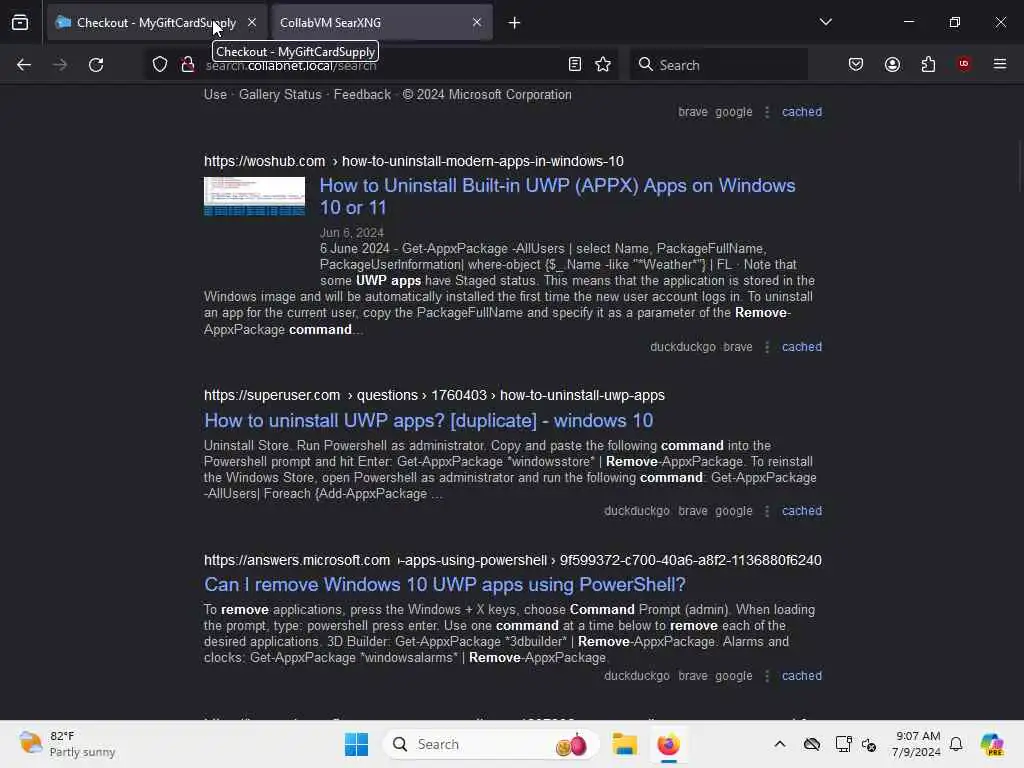Viewport: 1024px width, 768px height.
Task: Expand options dots for answers.microsoft result
Action: (767, 677)
